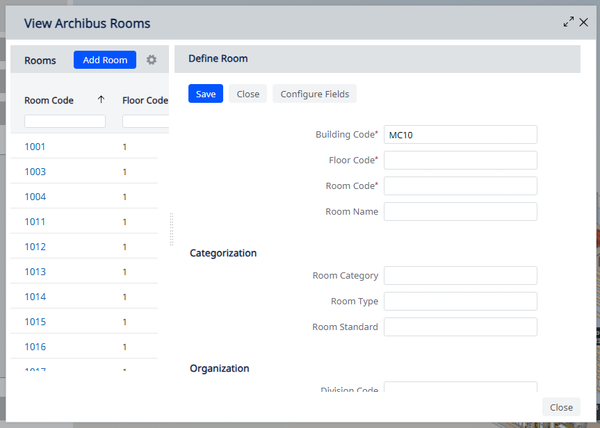Focus the Floor Code filter box

(x=145, y=121)
